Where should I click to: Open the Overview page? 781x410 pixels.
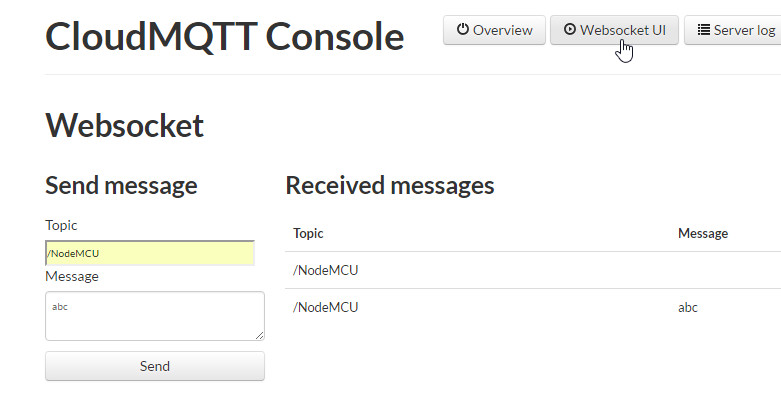click(494, 30)
